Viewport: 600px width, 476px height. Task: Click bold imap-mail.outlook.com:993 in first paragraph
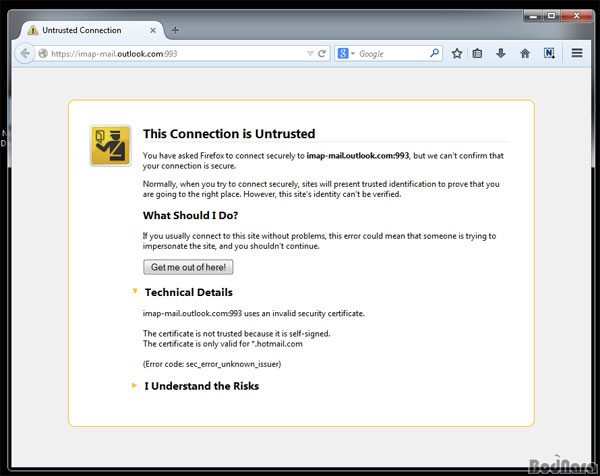(357, 156)
